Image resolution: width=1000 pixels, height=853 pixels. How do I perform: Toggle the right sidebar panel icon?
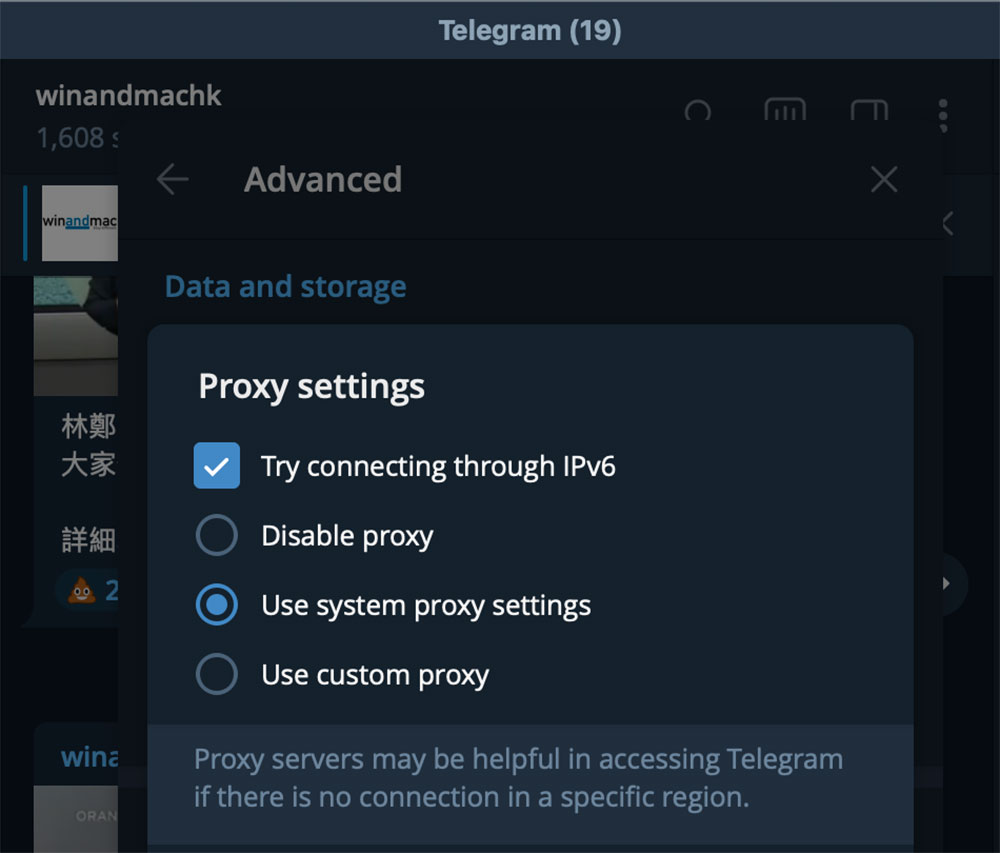(x=869, y=111)
